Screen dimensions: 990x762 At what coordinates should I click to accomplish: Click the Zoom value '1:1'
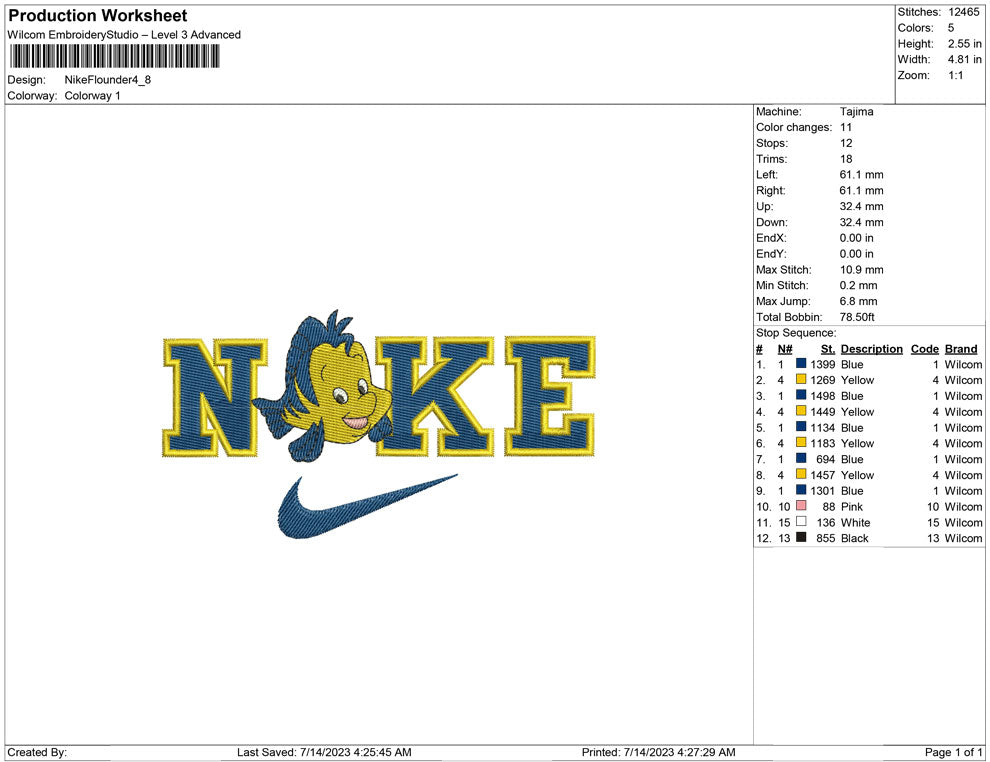pyautogui.click(x=955, y=75)
